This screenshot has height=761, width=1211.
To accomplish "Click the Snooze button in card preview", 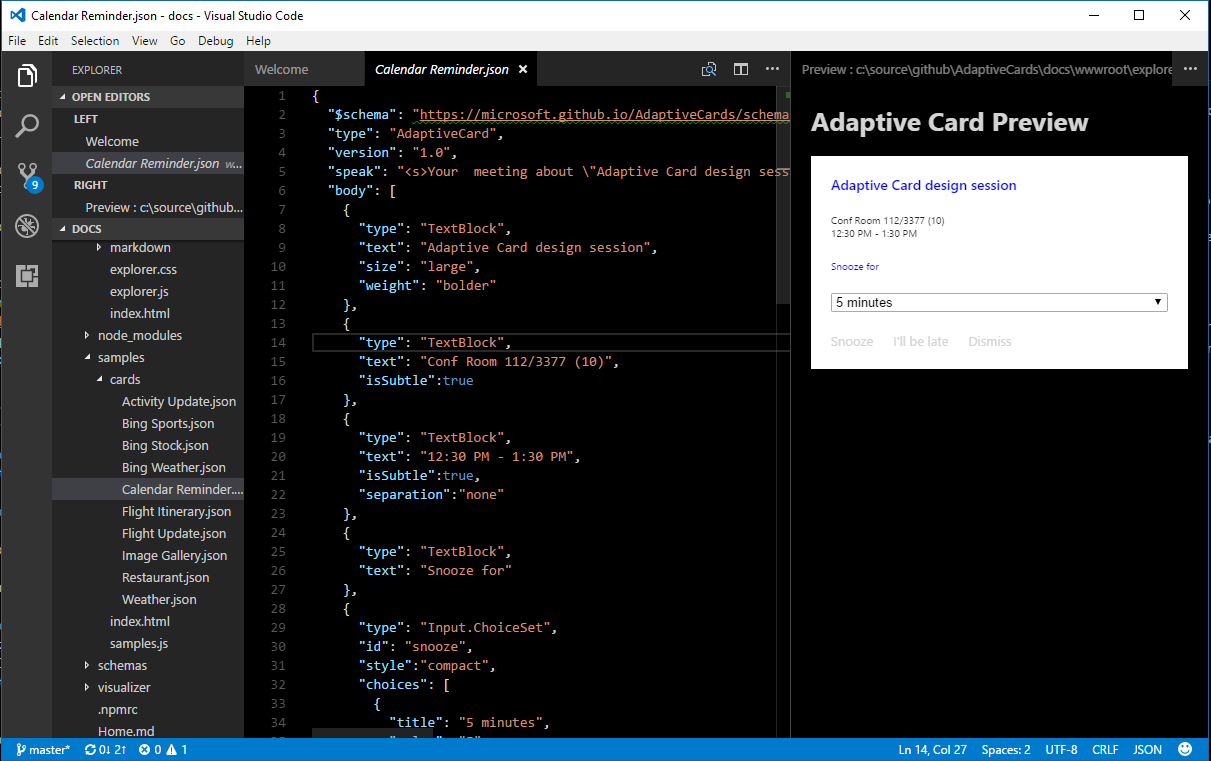I will click(852, 341).
